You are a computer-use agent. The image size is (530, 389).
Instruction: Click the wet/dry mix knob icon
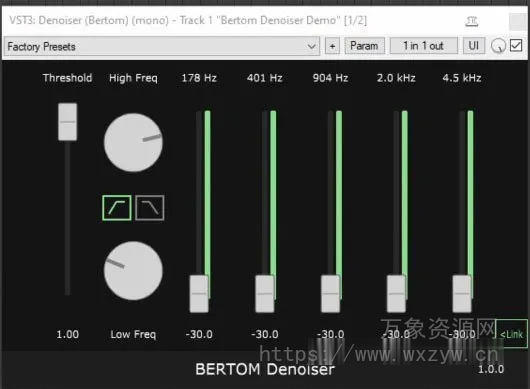click(x=498, y=46)
